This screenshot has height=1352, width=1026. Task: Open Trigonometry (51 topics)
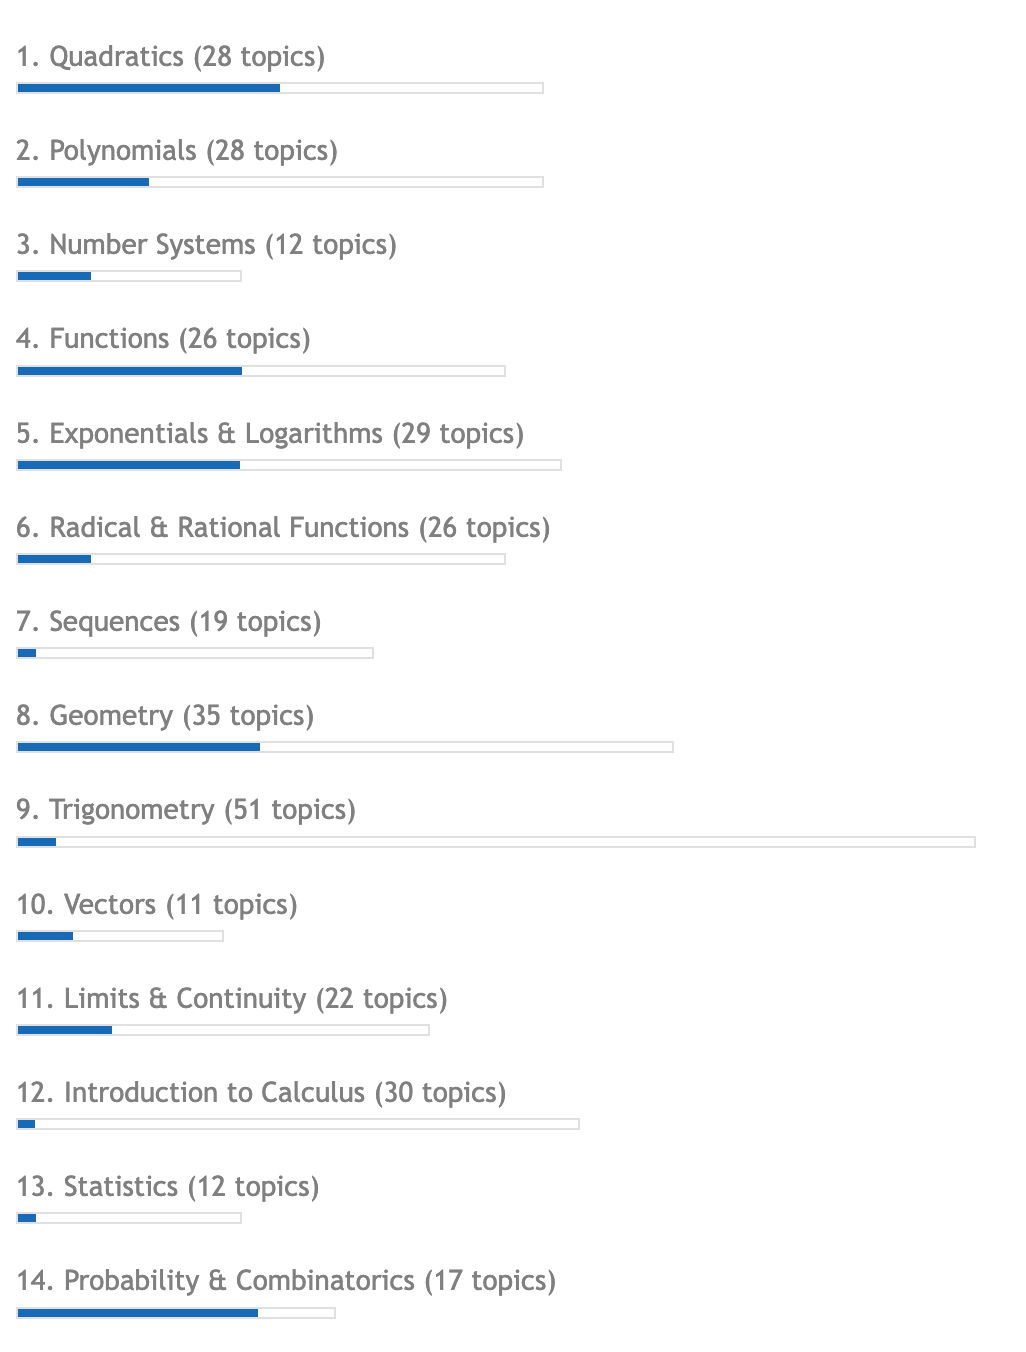coord(186,810)
